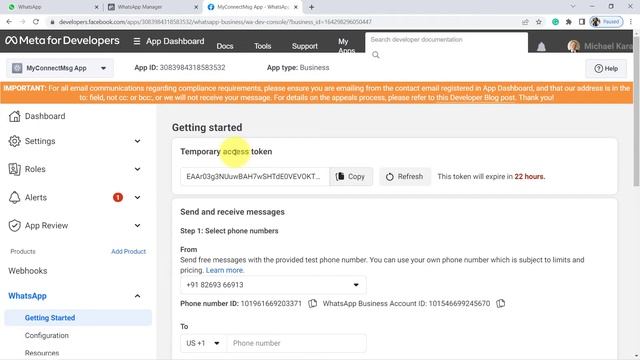Click the To phone number field
Screen dimensions: 640x360
point(296,343)
